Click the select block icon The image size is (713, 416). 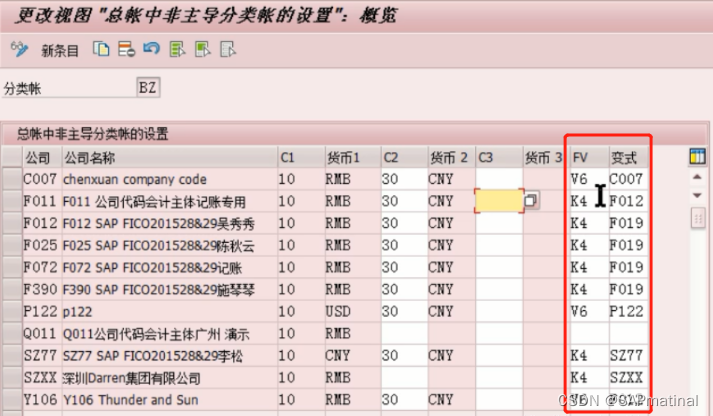click(x=202, y=49)
